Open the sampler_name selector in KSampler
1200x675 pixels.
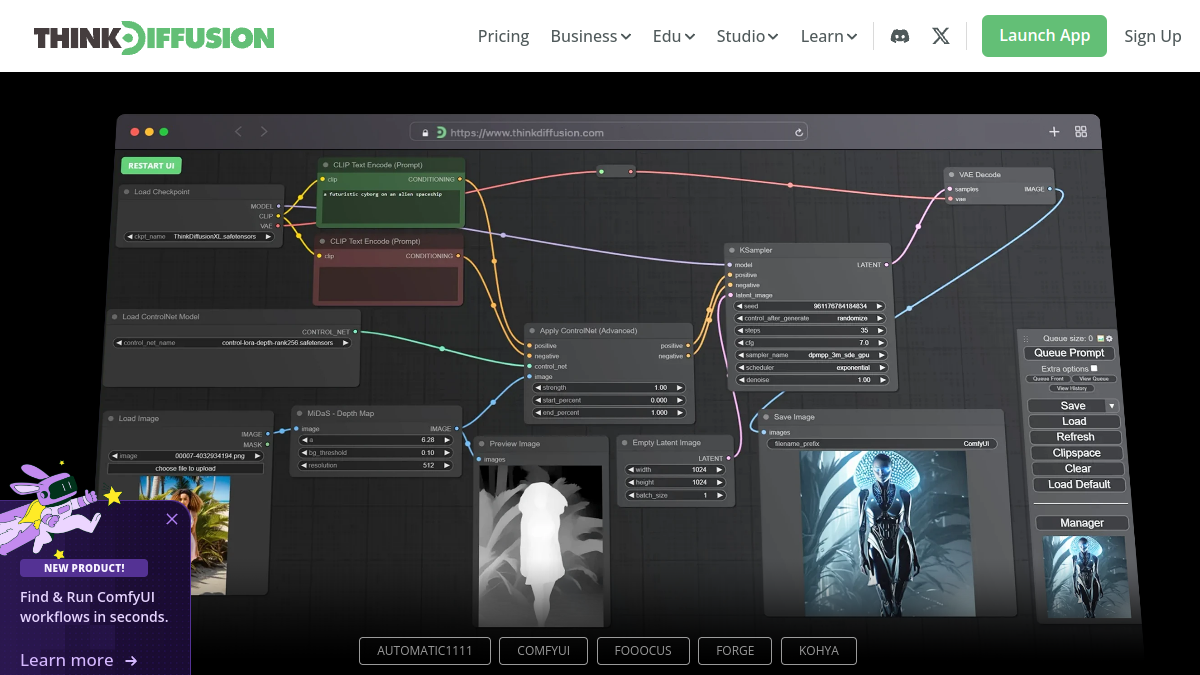811,355
